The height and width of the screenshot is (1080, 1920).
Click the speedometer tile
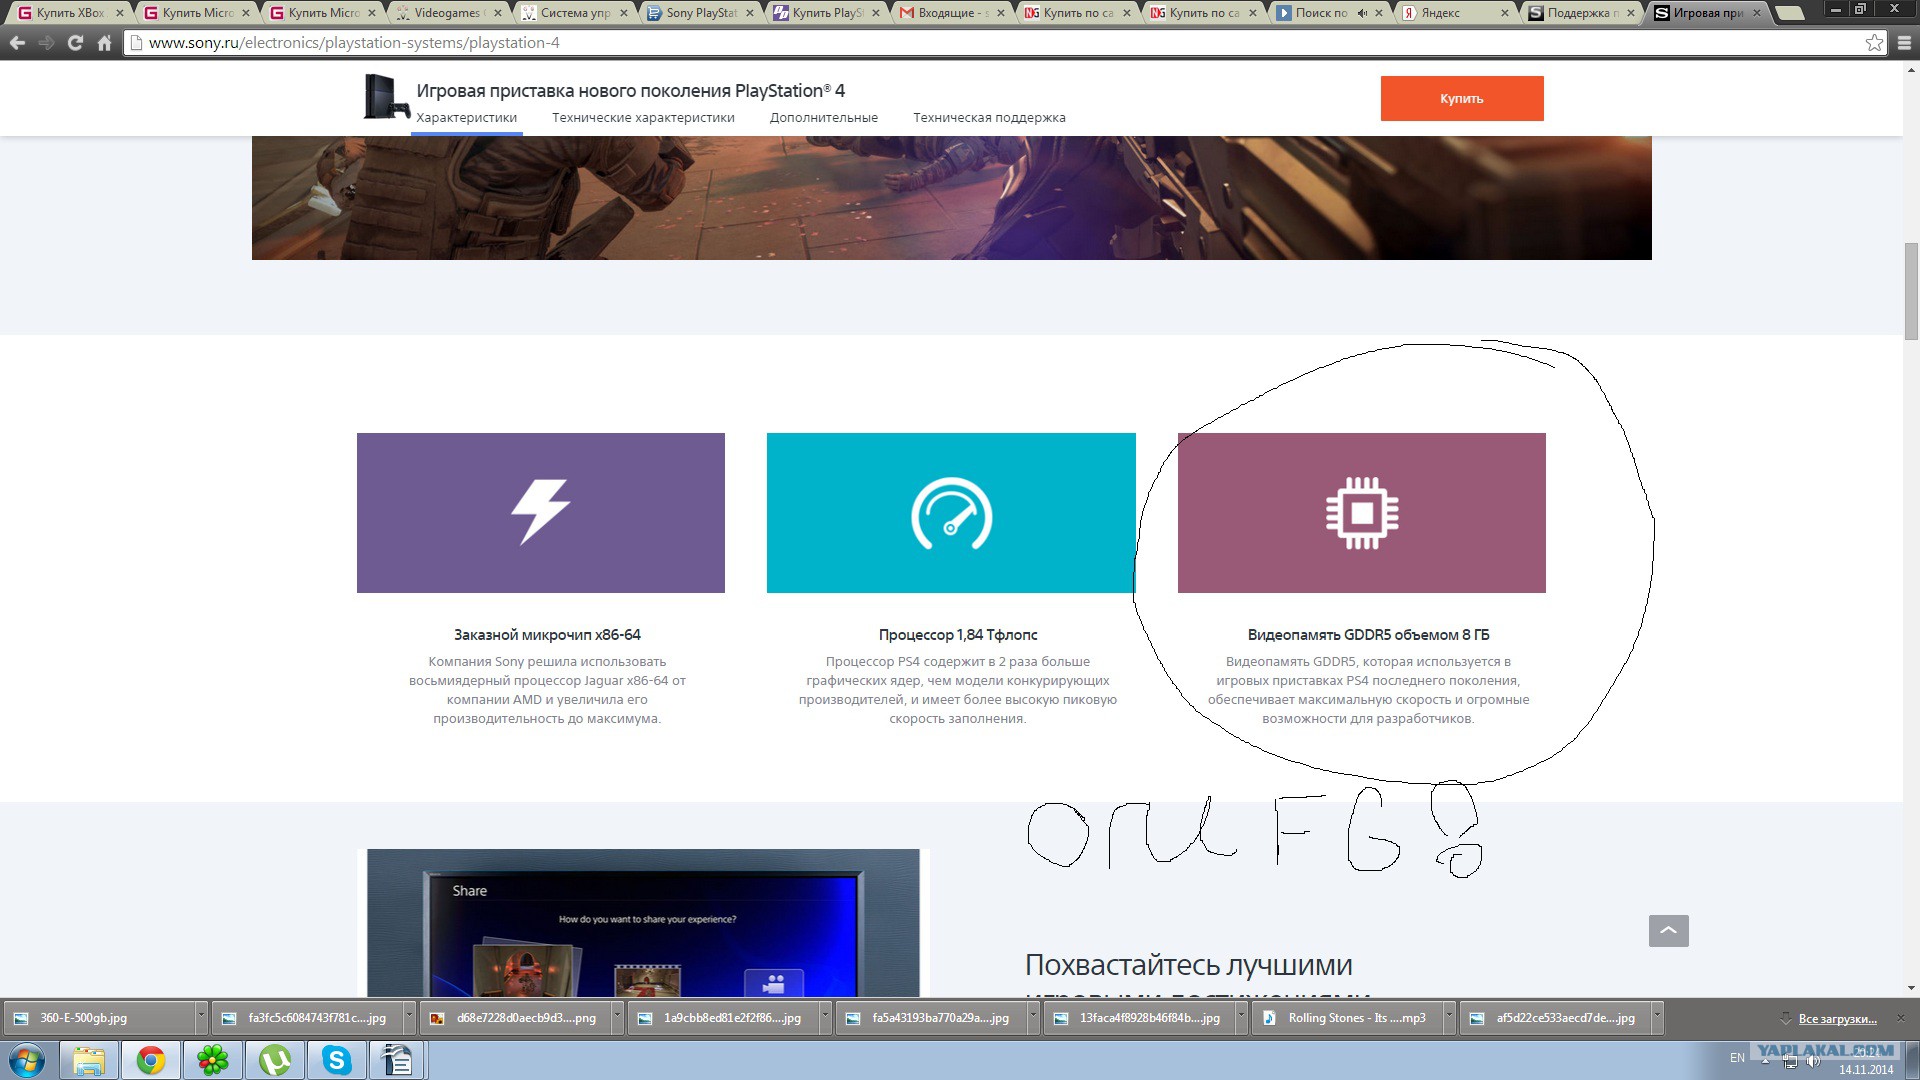951,513
